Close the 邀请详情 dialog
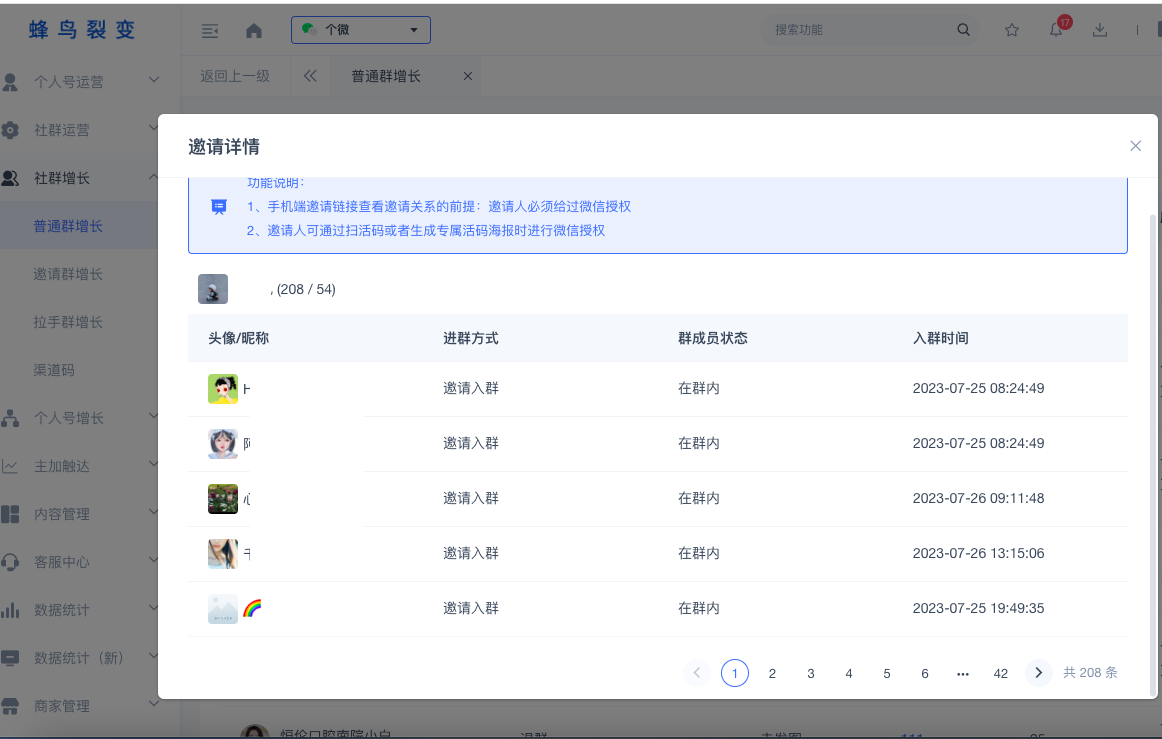This screenshot has height=739, width=1162. pyautogui.click(x=1135, y=146)
